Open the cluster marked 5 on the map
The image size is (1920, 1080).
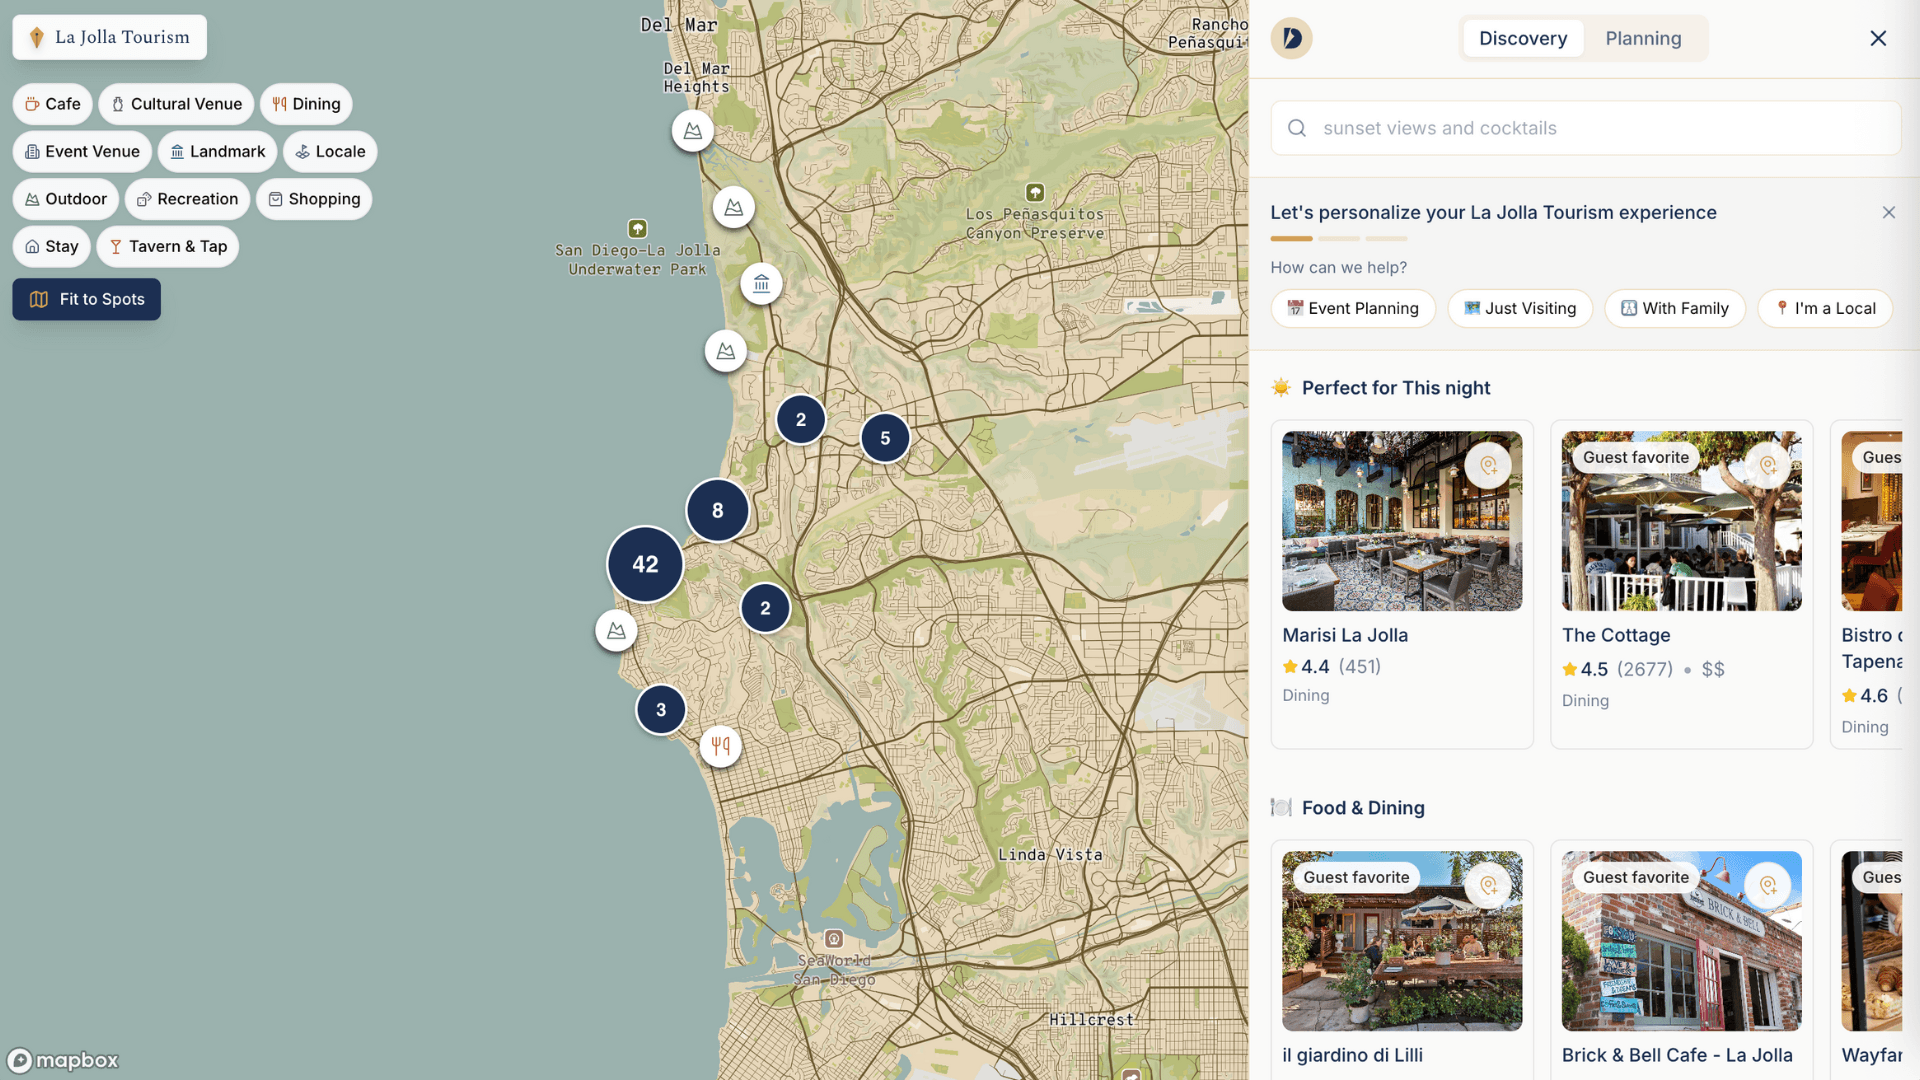tap(884, 437)
